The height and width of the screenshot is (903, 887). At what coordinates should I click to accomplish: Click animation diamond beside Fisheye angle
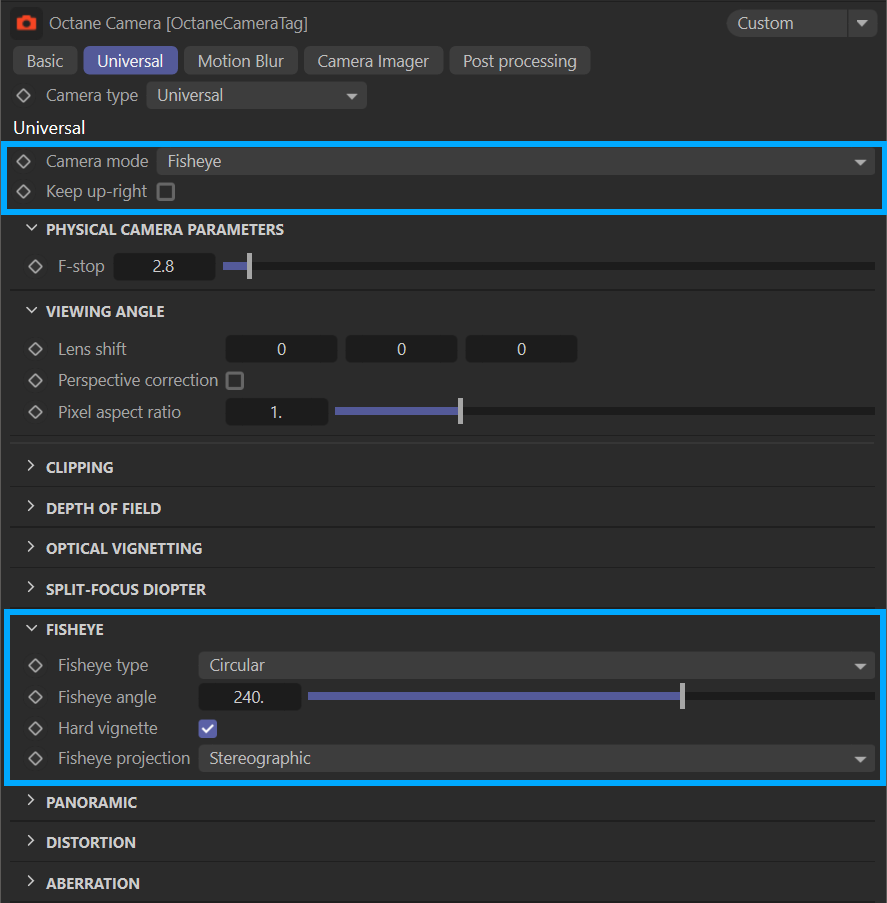[x=36, y=697]
